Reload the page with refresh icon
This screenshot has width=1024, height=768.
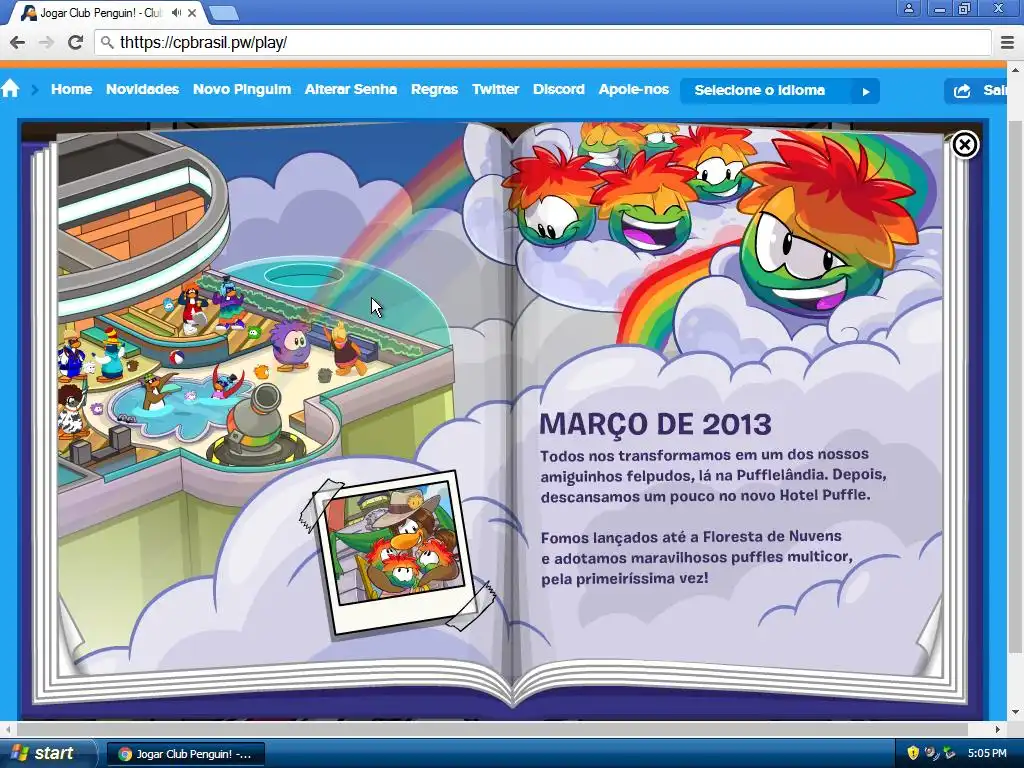76,42
